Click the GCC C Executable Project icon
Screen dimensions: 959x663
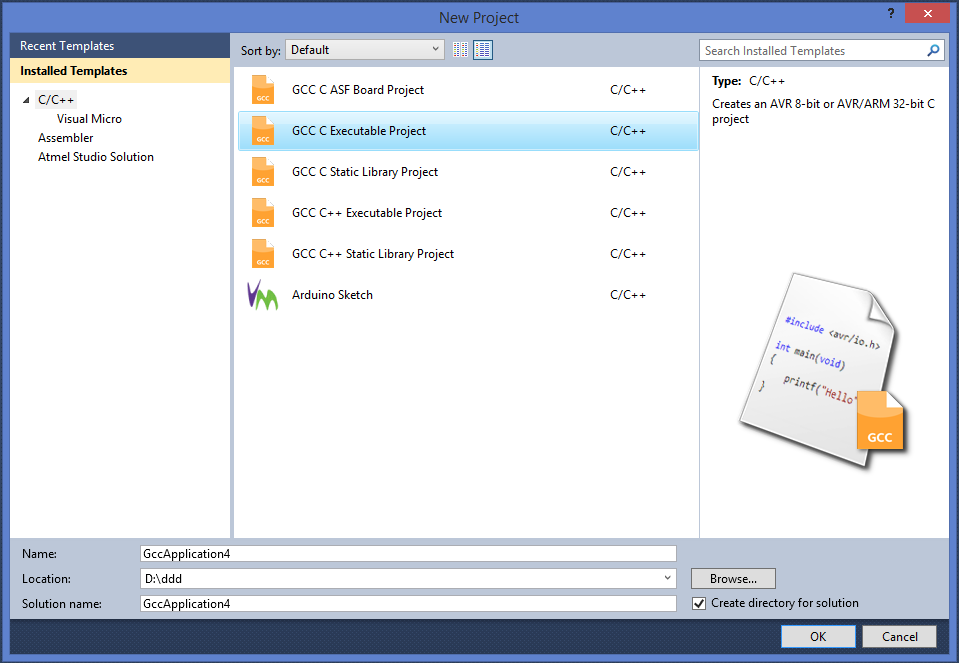point(263,131)
